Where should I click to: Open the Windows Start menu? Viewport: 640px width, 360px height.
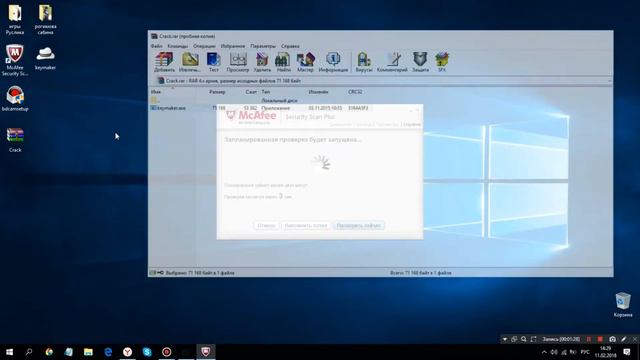[9, 352]
